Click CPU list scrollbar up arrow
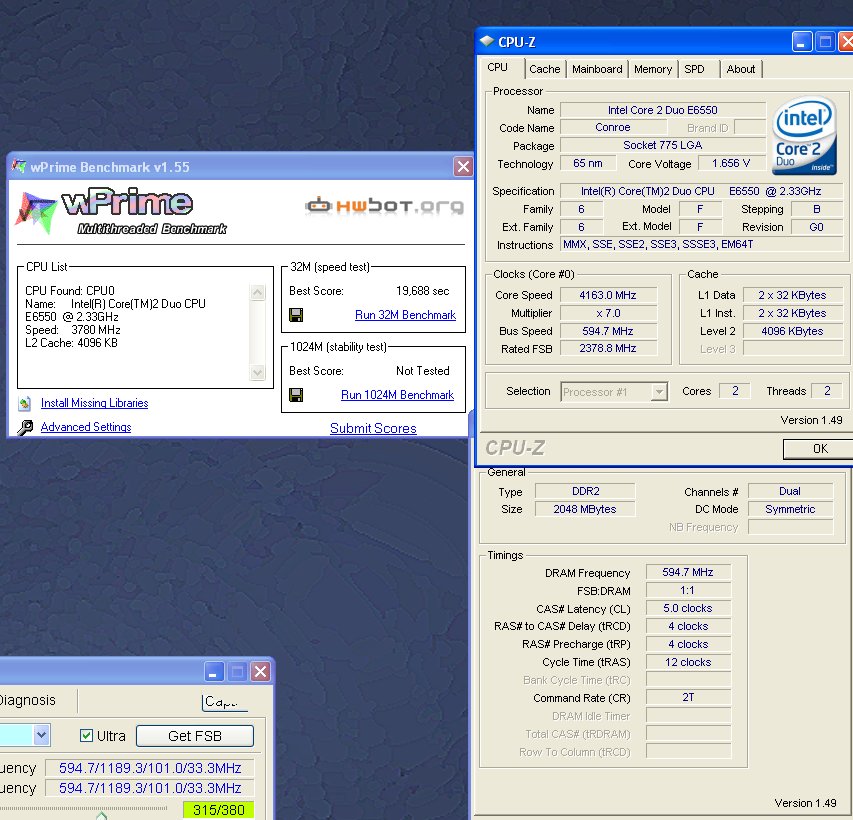Screen dimensions: 853x820 [x=257, y=293]
